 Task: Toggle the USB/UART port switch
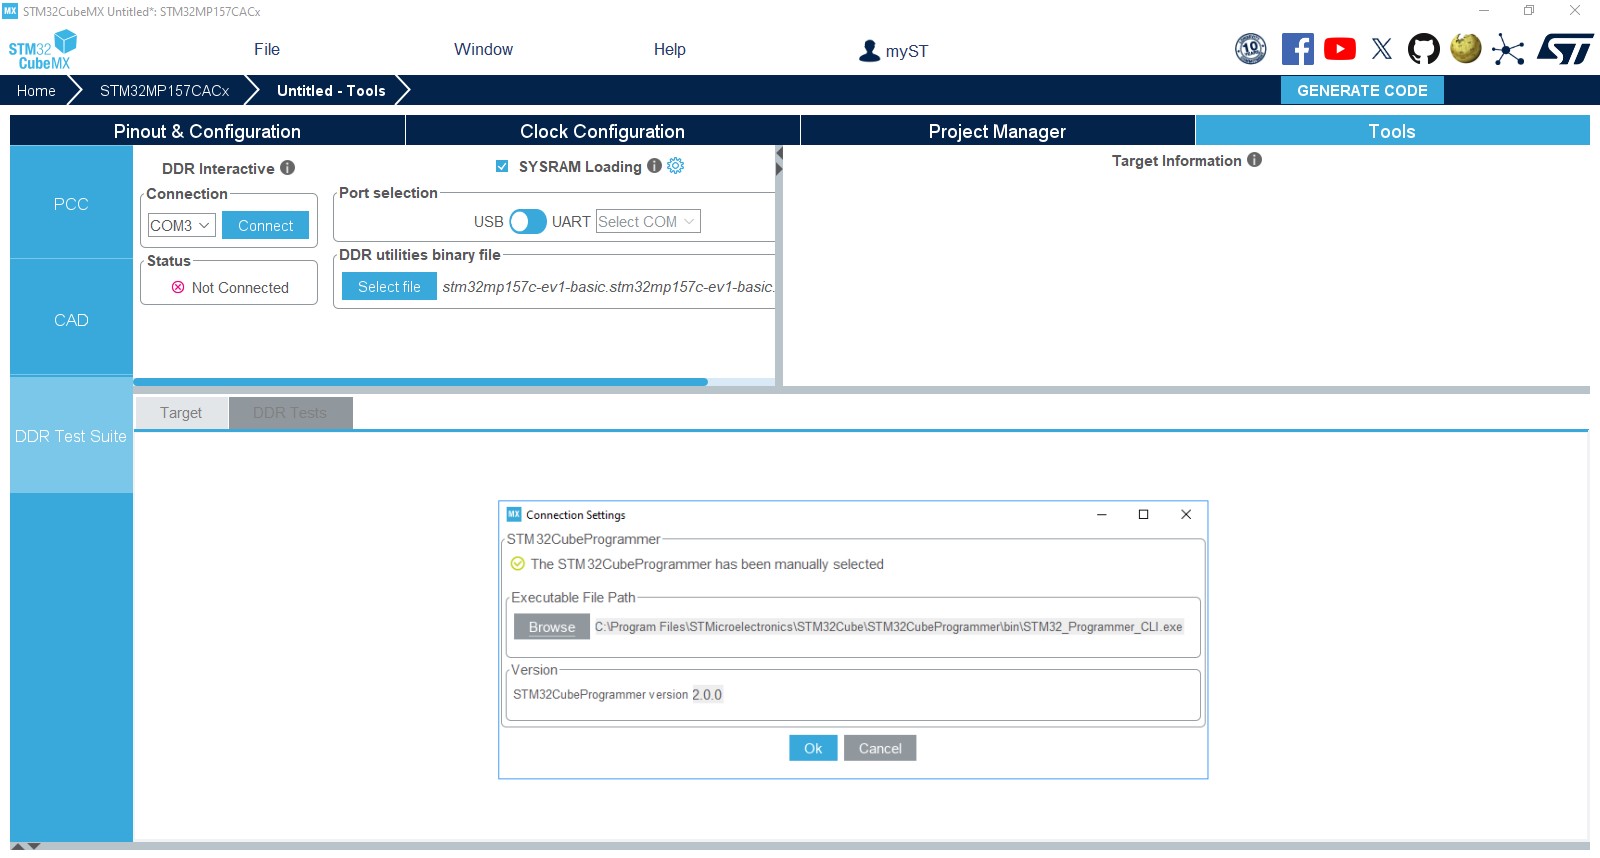[x=528, y=221]
